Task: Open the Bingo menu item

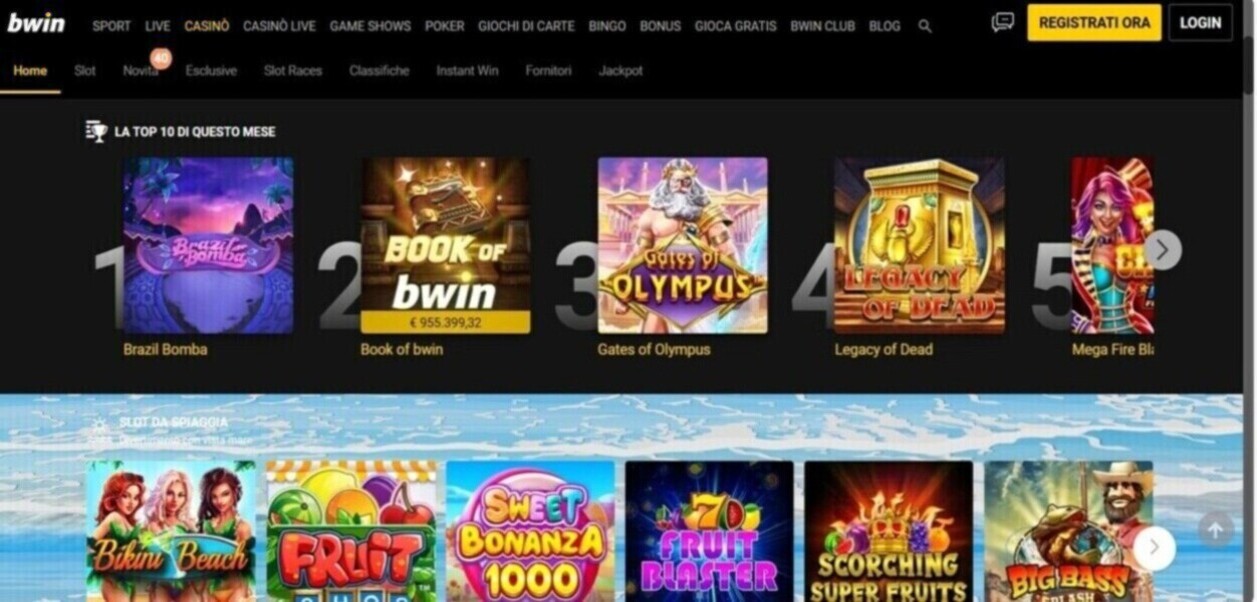Action: coord(607,26)
